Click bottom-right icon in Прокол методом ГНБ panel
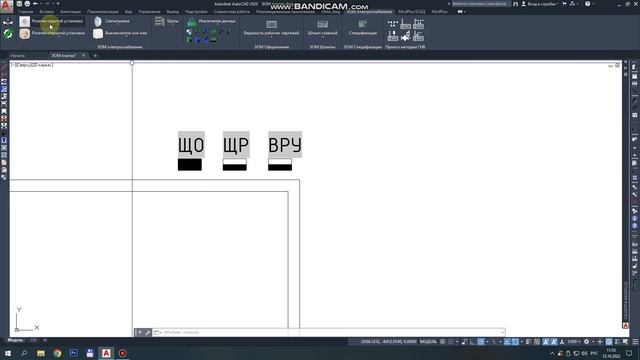The height and width of the screenshot is (360, 640). (x=418, y=36)
